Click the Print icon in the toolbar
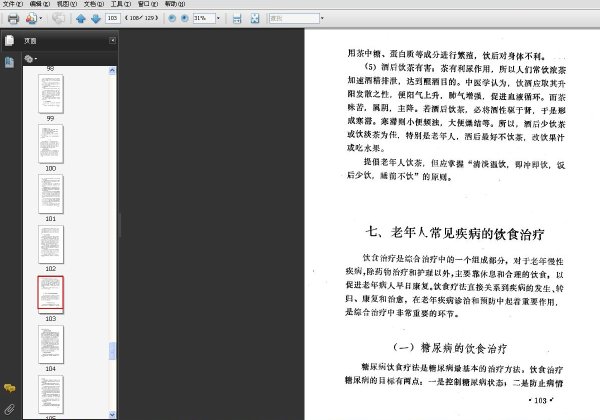Screen dimensions: 600x420 pos(13,18)
